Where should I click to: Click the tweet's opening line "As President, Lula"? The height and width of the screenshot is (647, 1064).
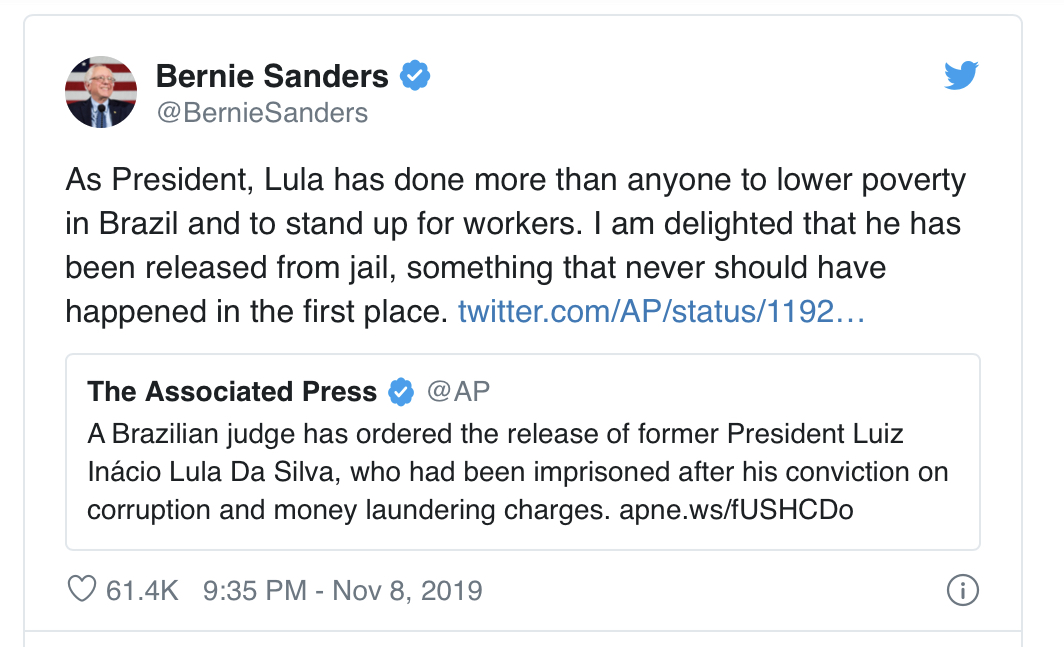(x=192, y=181)
